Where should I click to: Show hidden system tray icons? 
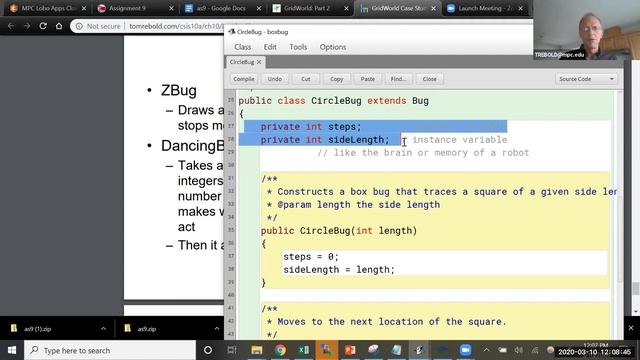487,350
